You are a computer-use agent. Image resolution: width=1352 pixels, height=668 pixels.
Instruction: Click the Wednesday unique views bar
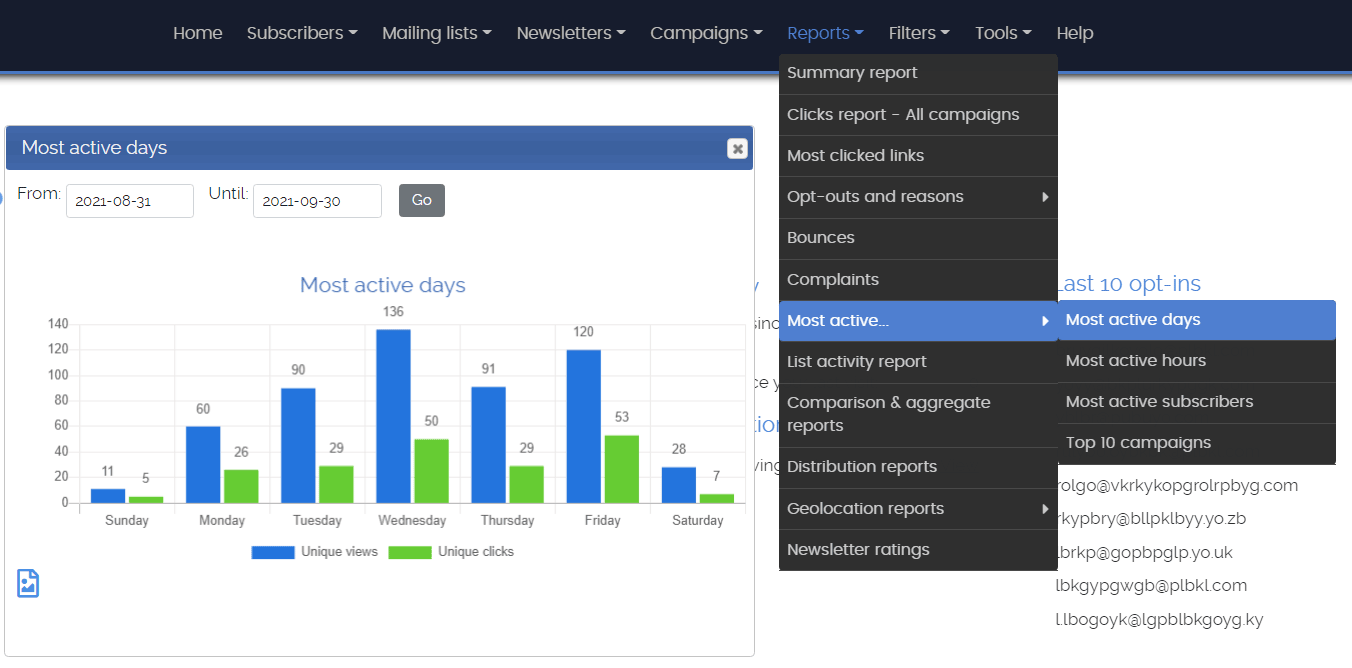(x=393, y=416)
